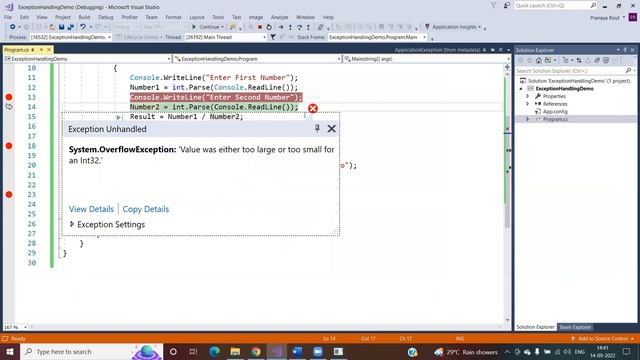
Task: Click the View Details link
Action: point(91,209)
